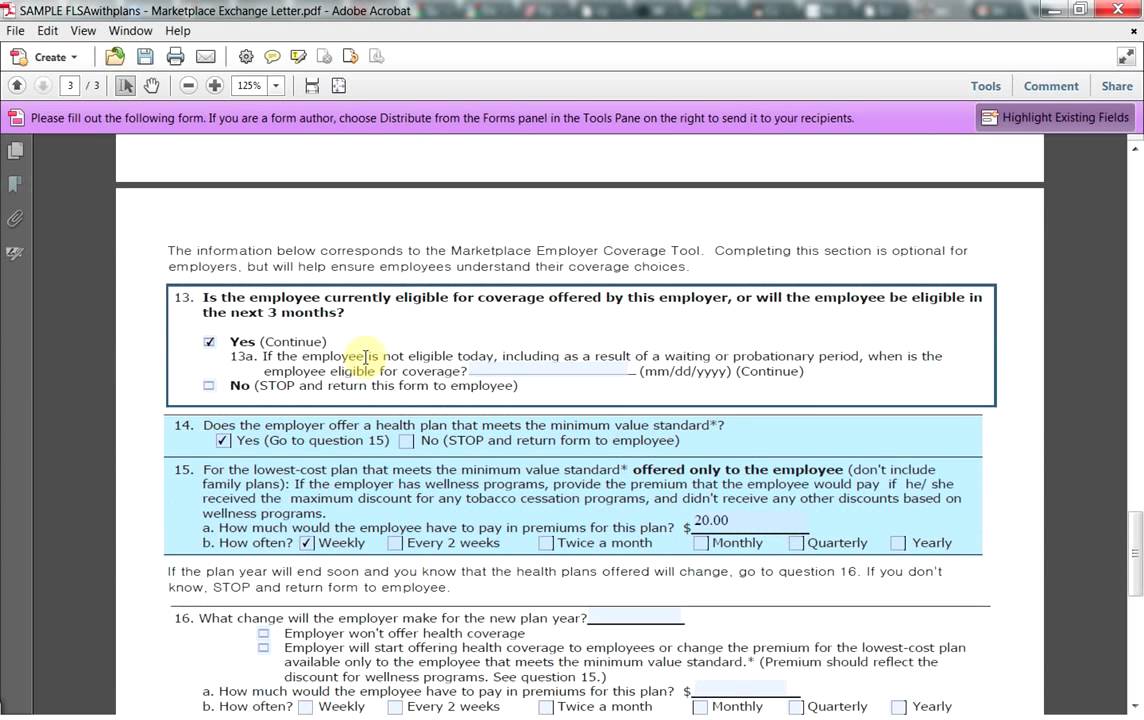Close the document with the menu bar x
Image resolution: width=1144 pixels, height=720 pixels.
click(x=1133, y=31)
